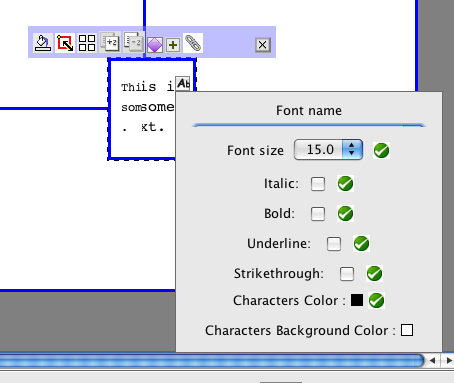Toggle the Underline checkbox
Viewport: 454px width, 383px height.
334,244
